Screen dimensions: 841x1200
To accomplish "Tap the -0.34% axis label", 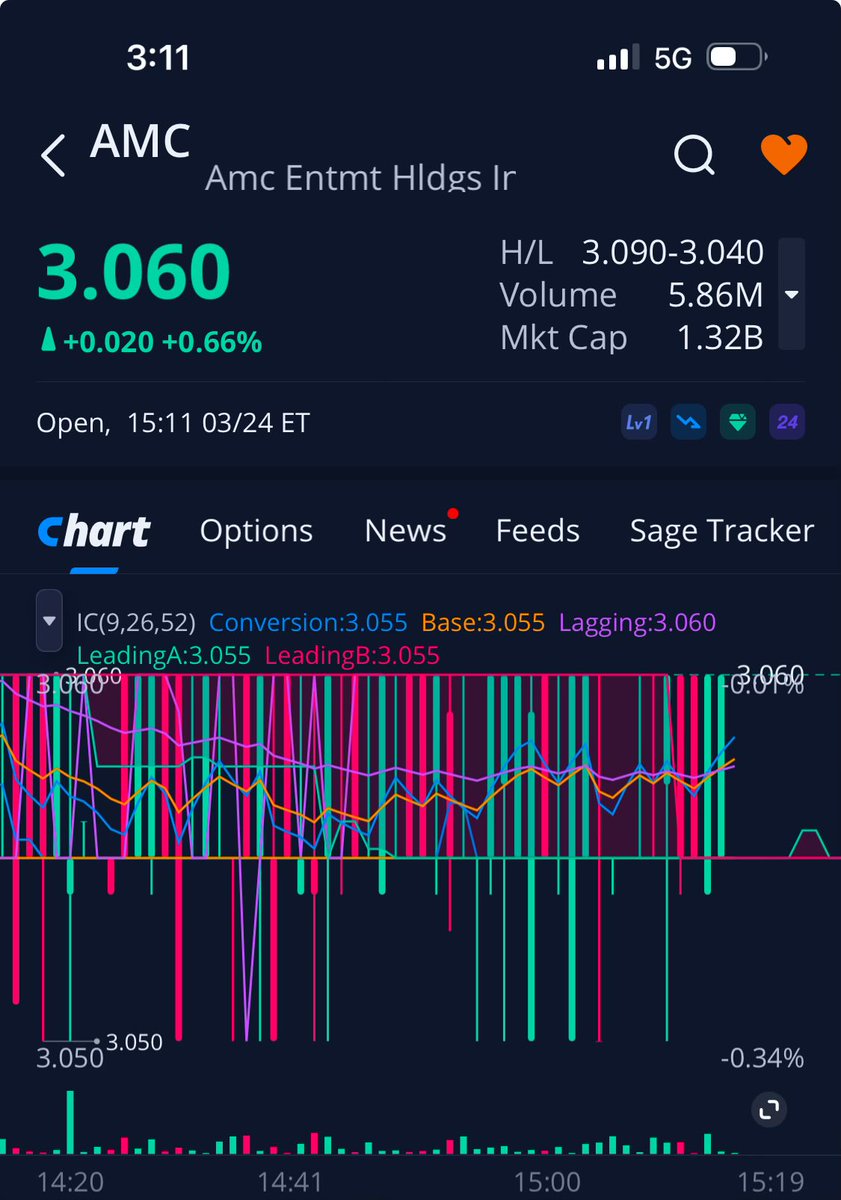I will click(x=762, y=1058).
